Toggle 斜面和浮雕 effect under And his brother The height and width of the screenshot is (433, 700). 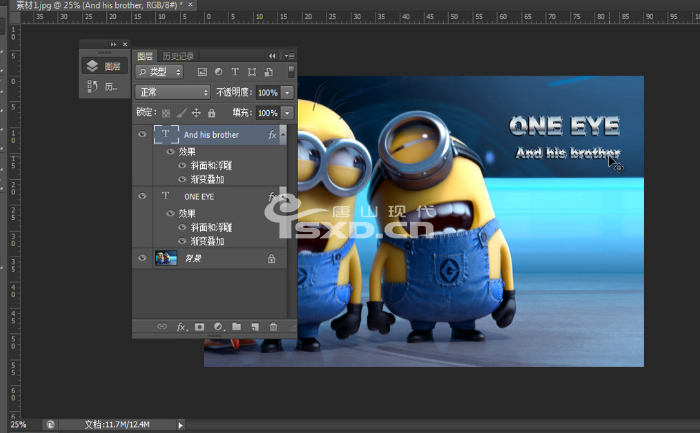[182, 166]
